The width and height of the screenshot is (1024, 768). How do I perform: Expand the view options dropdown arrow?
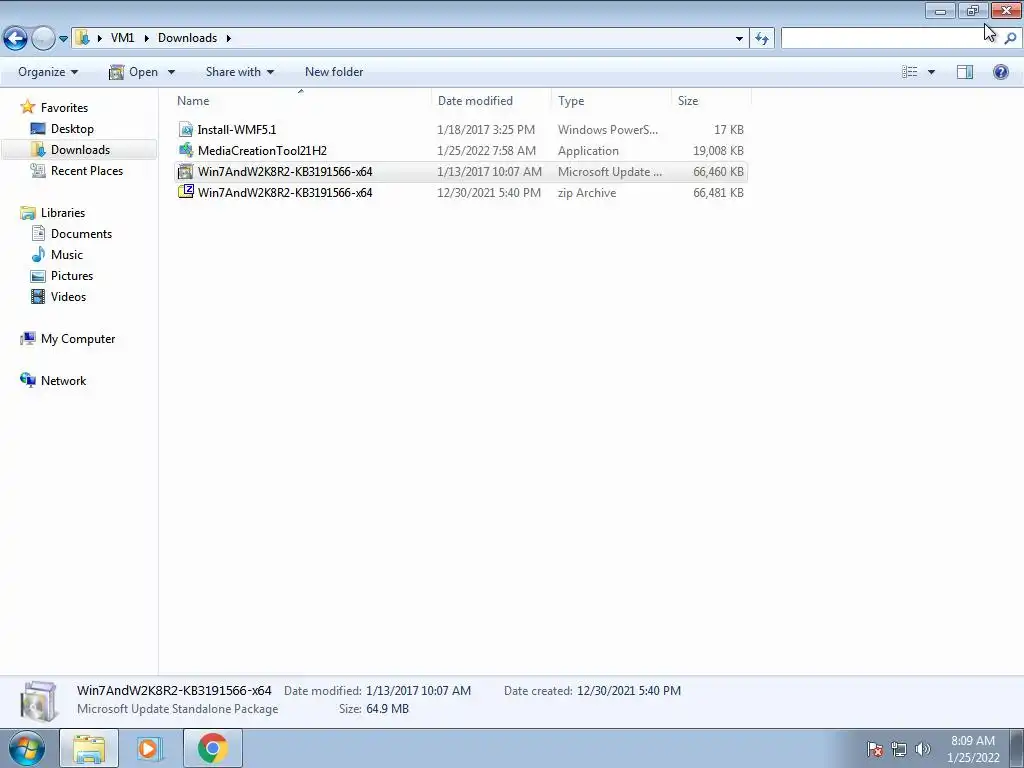pyautogui.click(x=931, y=72)
